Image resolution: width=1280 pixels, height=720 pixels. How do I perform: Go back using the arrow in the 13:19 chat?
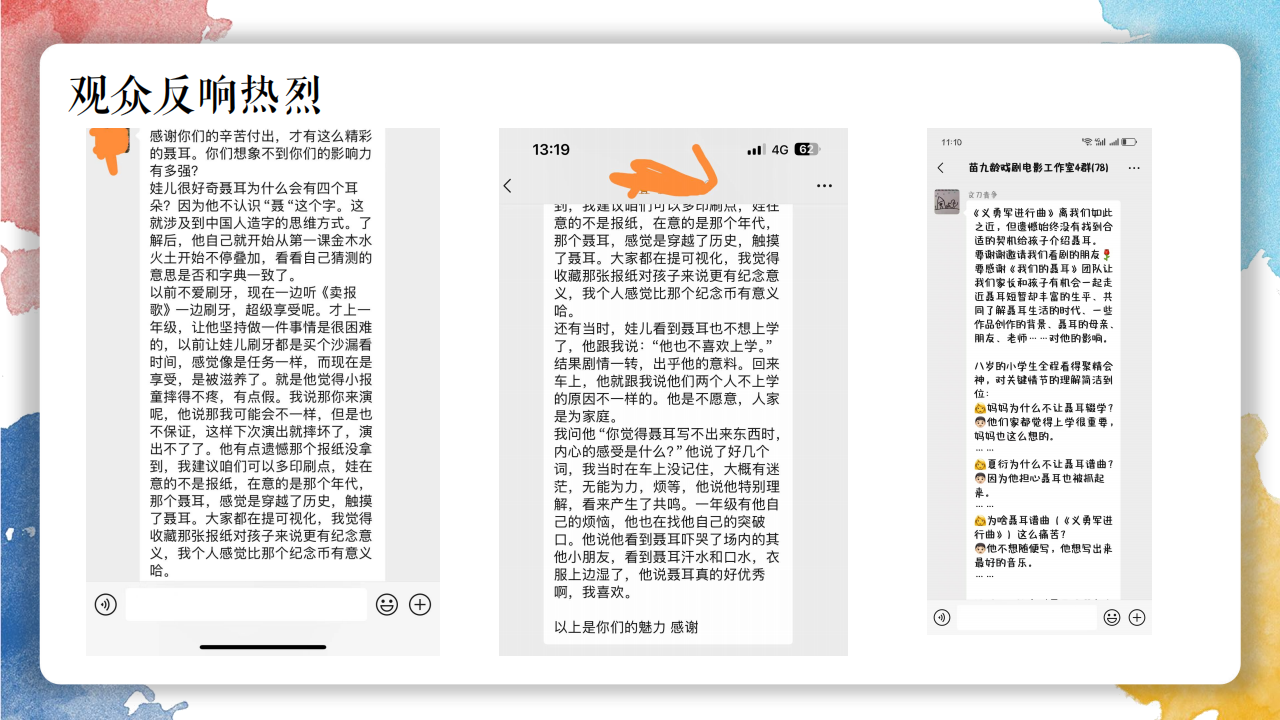pyautogui.click(x=508, y=186)
